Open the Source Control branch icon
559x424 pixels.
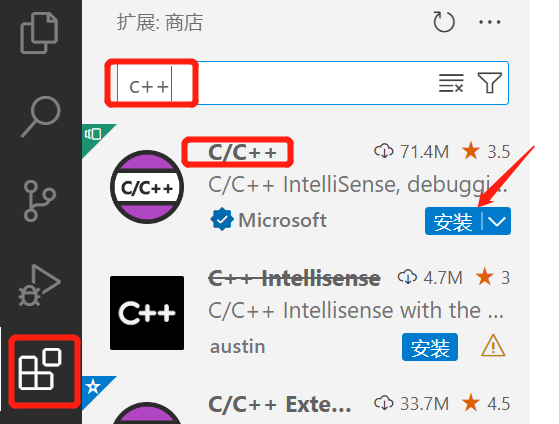click(x=40, y=201)
